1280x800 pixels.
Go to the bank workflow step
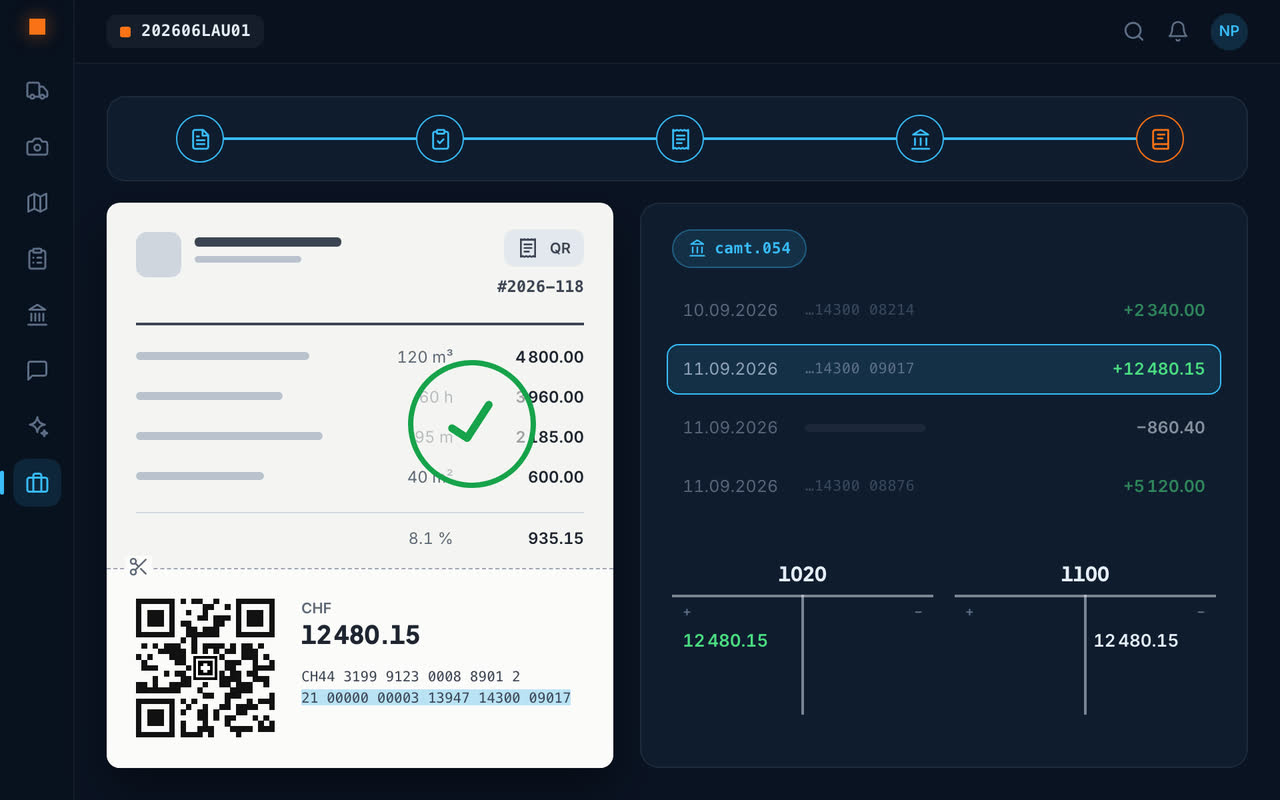920,139
